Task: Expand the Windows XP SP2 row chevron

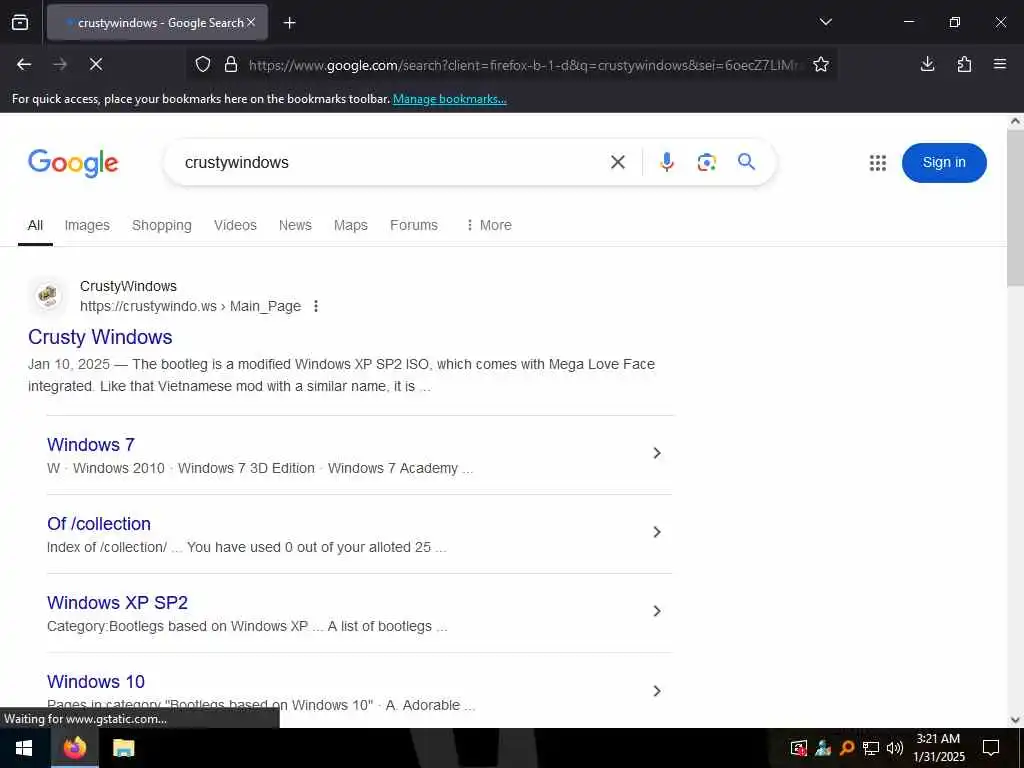Action: (657, 611)
